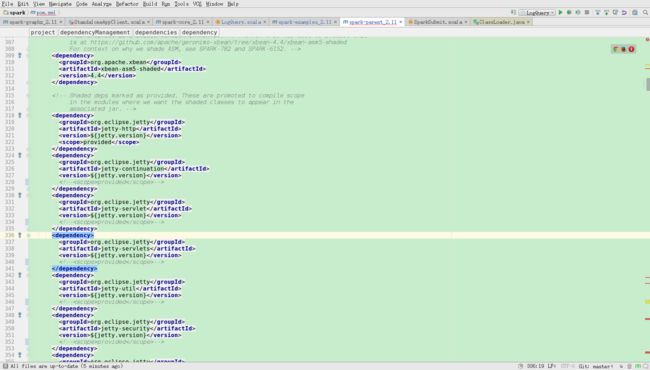Click the gutter arrow icon on line 309

[19, 55]
